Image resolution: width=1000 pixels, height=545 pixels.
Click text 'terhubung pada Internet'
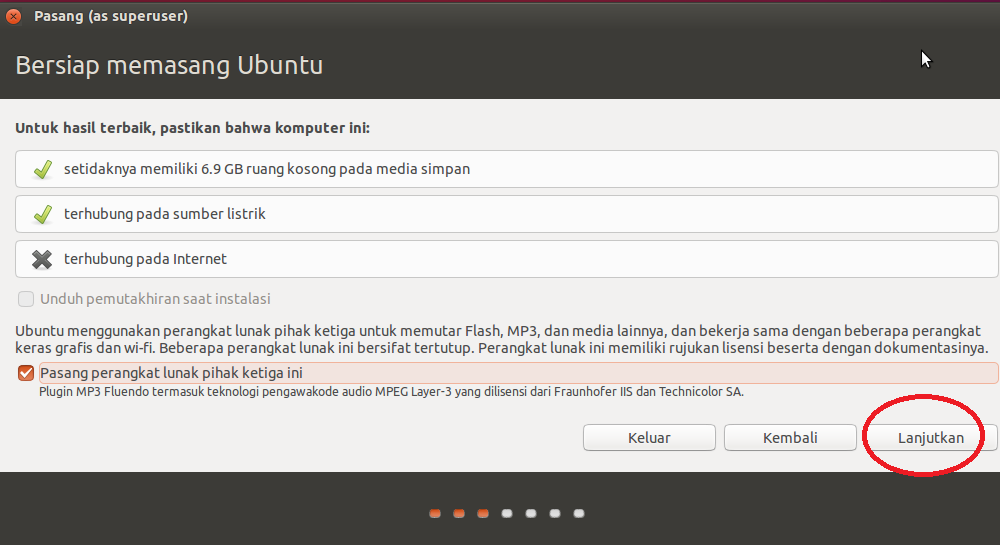click(x=145, y=259)
